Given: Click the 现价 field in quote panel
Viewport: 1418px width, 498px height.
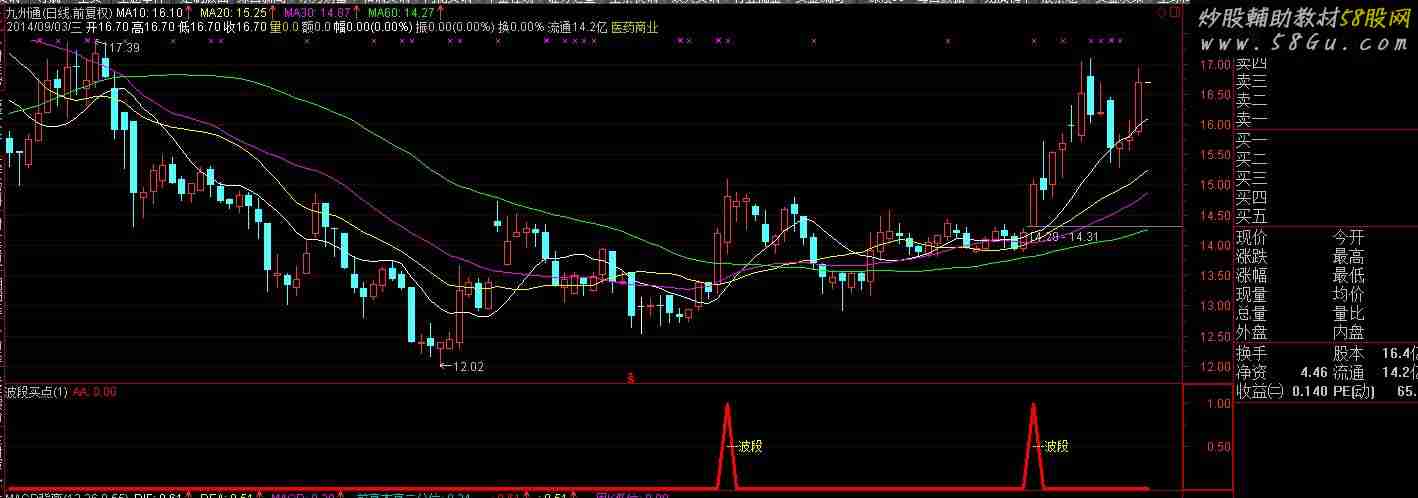Looking at the screenshot, I should [x=1252, y=238].
